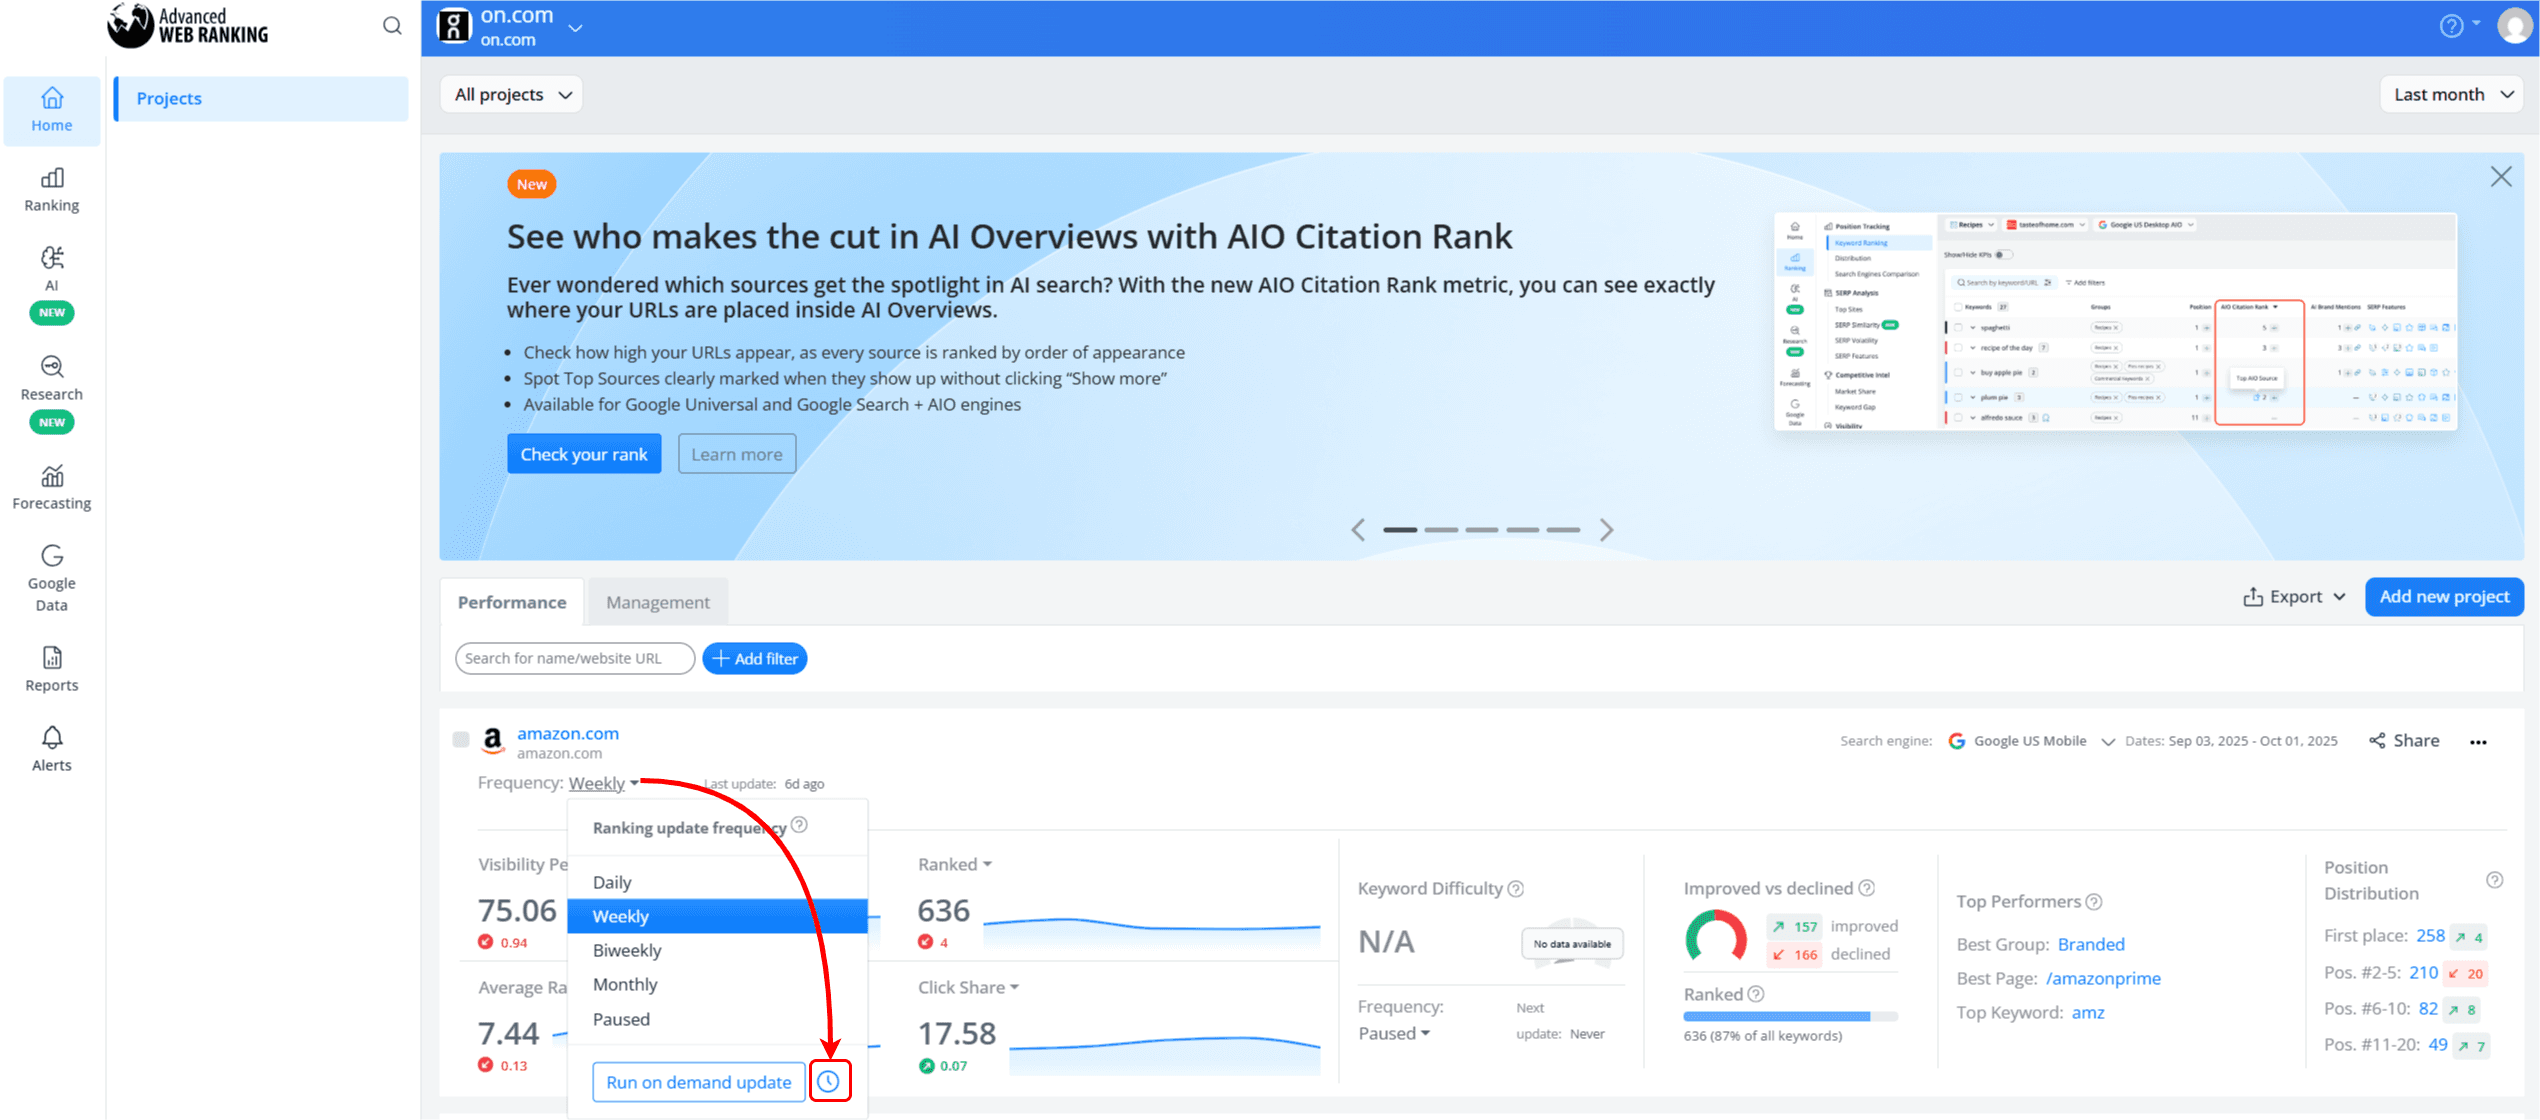
Task: Open the Home section in sidebar
Action: [52, 110]
